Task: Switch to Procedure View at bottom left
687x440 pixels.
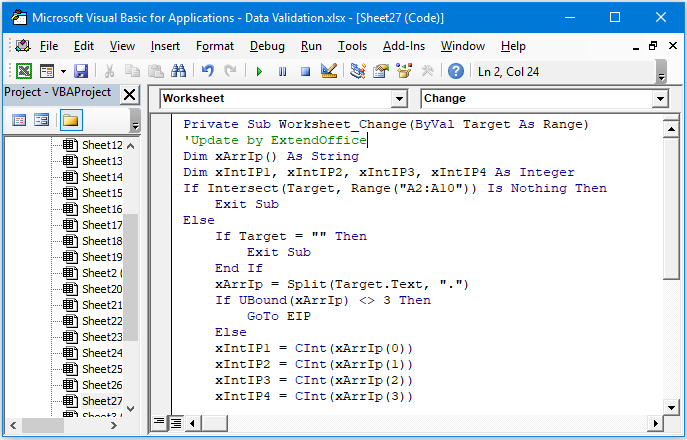Action: pos(159,422)
